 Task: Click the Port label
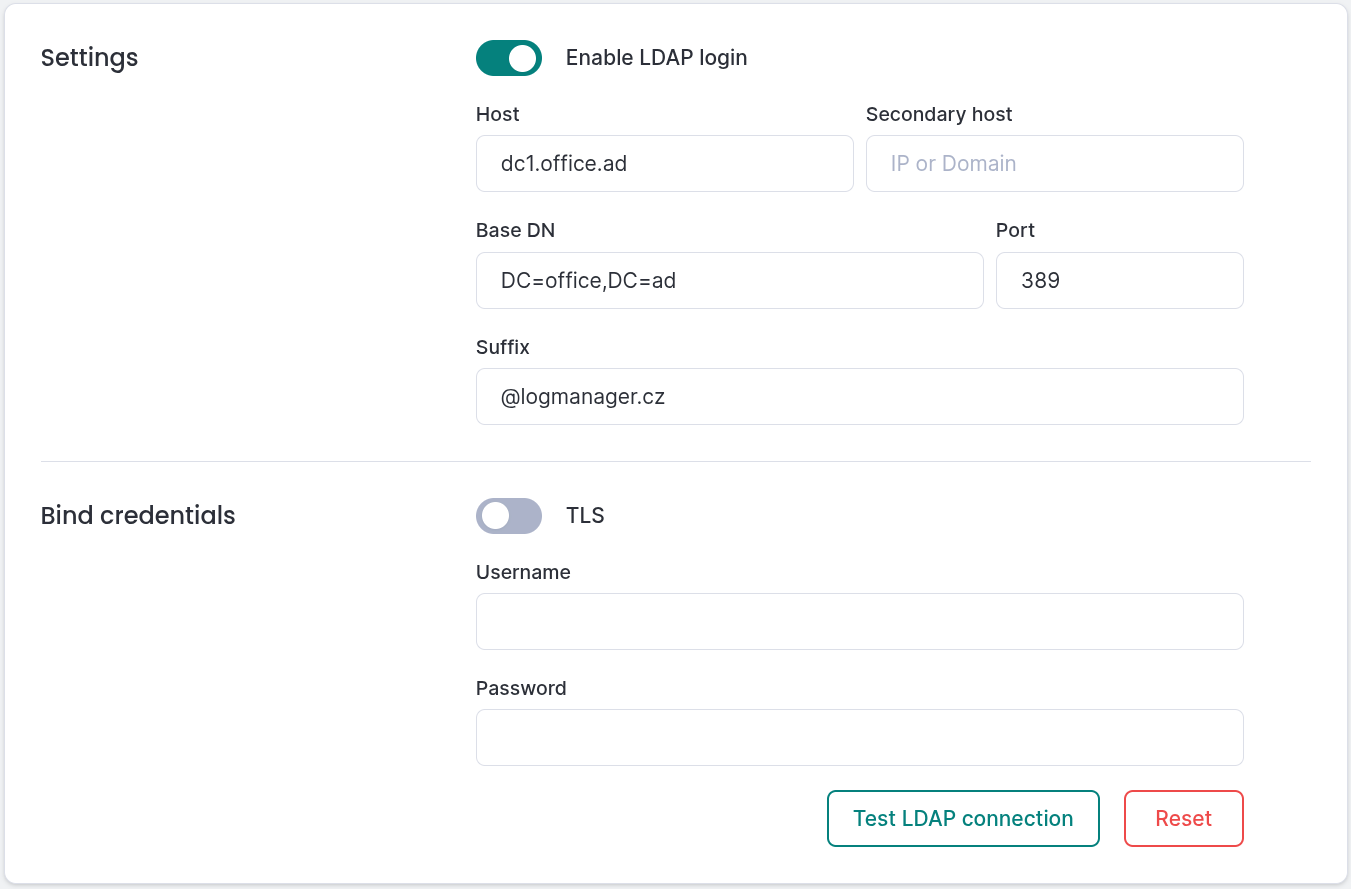click(x=1014, y=230)
